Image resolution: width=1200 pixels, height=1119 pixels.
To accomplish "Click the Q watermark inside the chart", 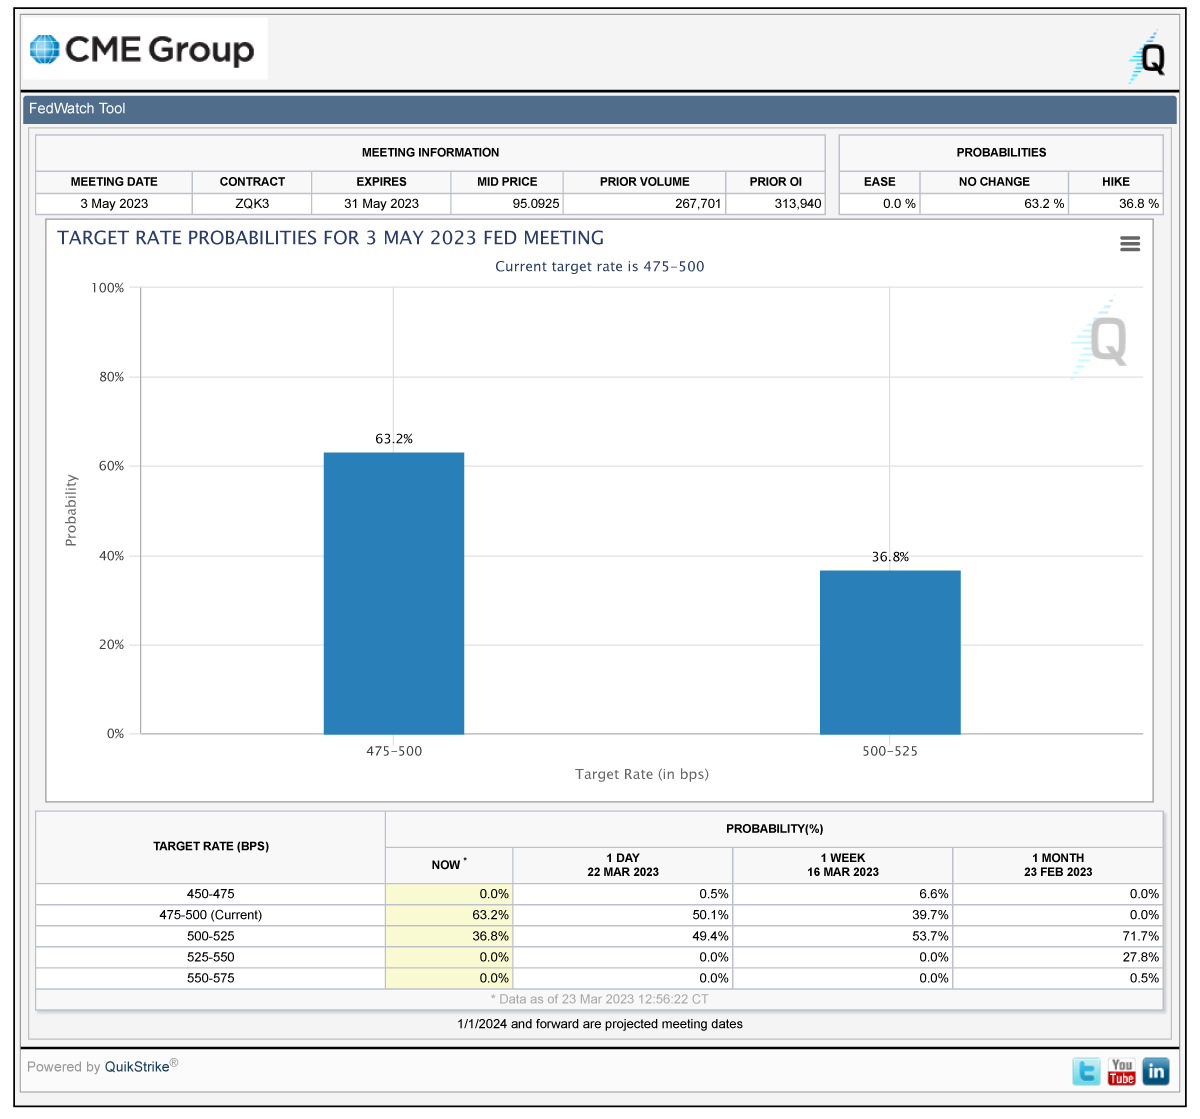I will [x=1100, y=338].
